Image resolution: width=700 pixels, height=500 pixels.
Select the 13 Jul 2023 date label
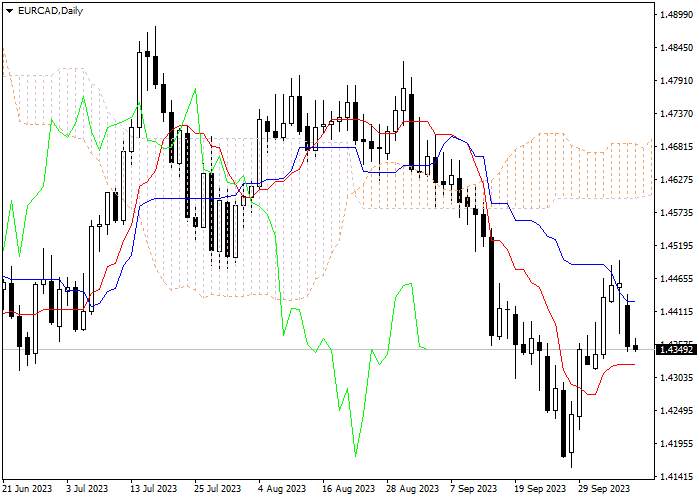coord(153,489)
